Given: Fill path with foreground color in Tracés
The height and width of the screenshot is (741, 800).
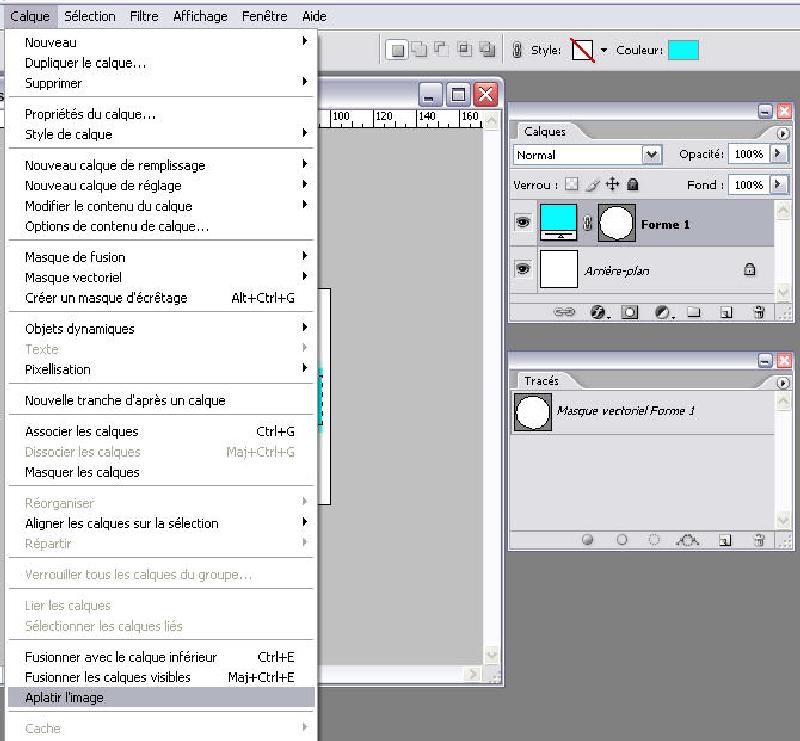Looking at the screenshot, I should click(x=588, y=539).
